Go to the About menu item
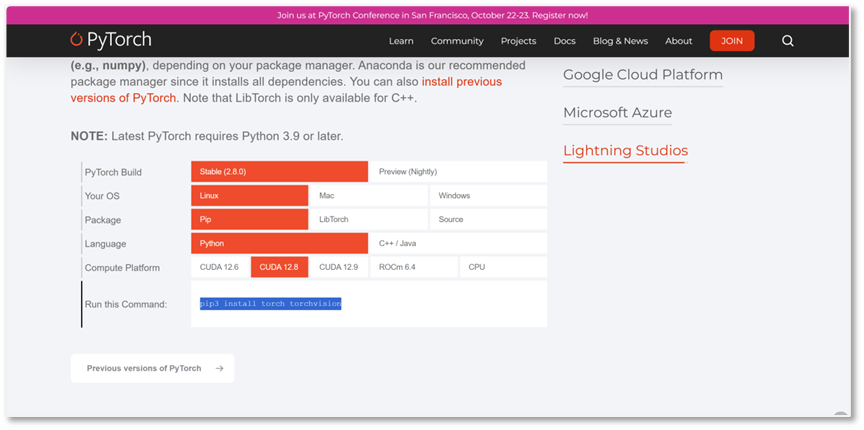Viewport: 864px width, 430px height. click(678, 41)
